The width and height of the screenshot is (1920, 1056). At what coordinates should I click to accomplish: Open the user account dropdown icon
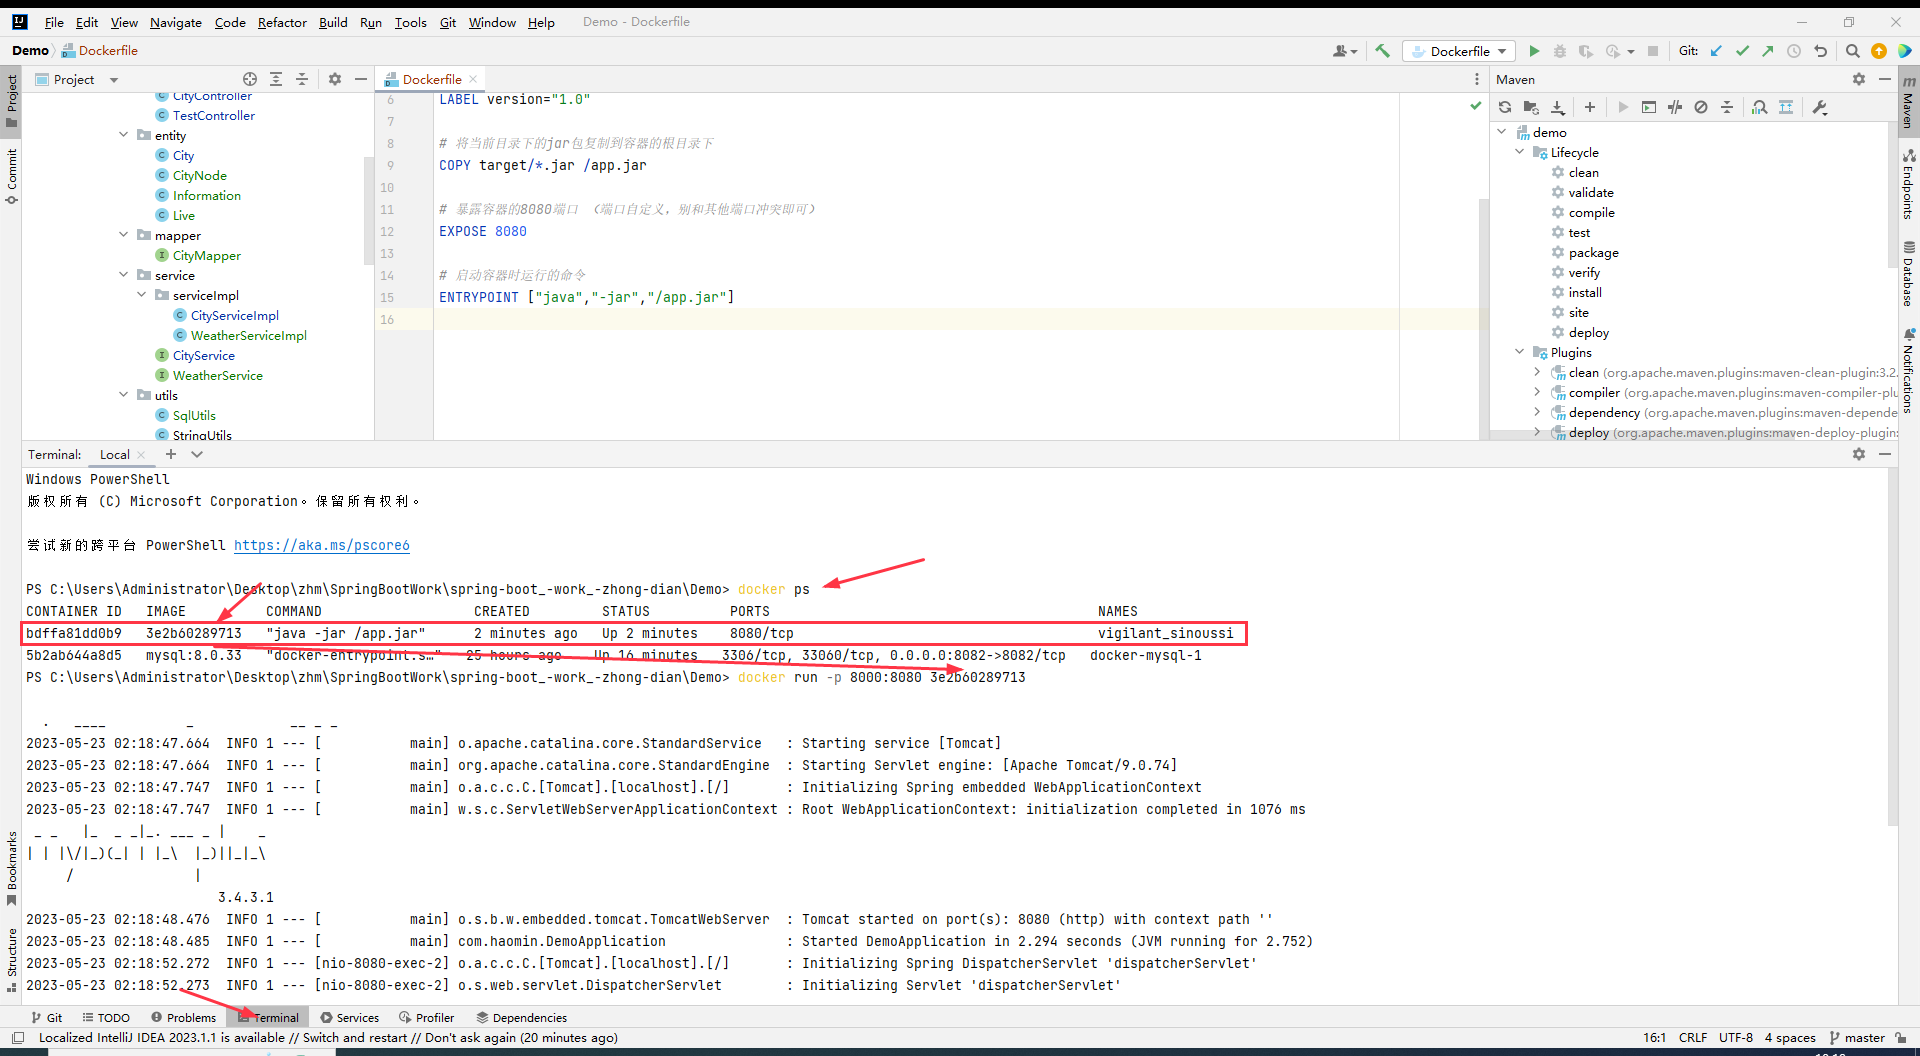pos(1345,51)
